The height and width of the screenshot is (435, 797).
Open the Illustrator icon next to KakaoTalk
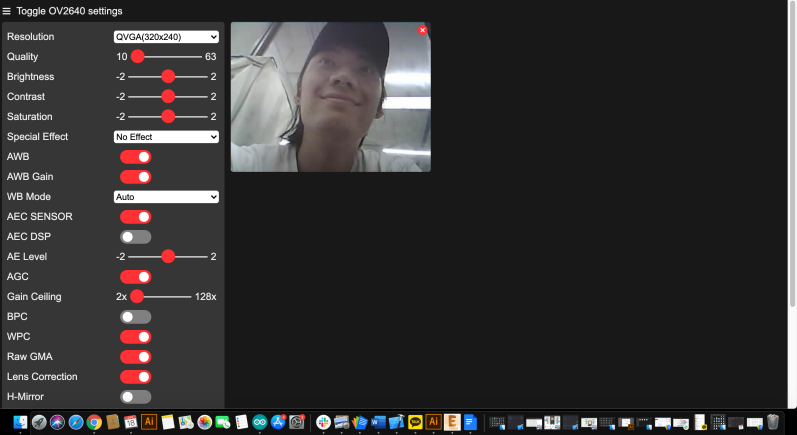click(434, 422)
